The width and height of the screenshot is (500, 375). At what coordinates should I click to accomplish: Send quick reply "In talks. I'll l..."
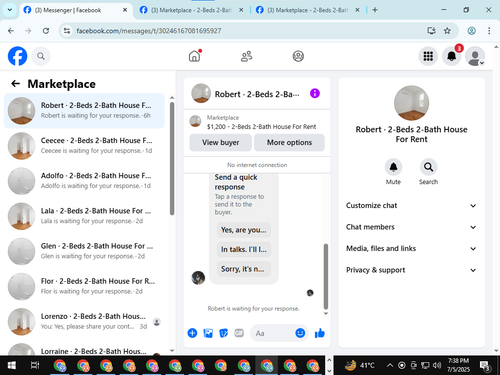(x=244, y=249)
